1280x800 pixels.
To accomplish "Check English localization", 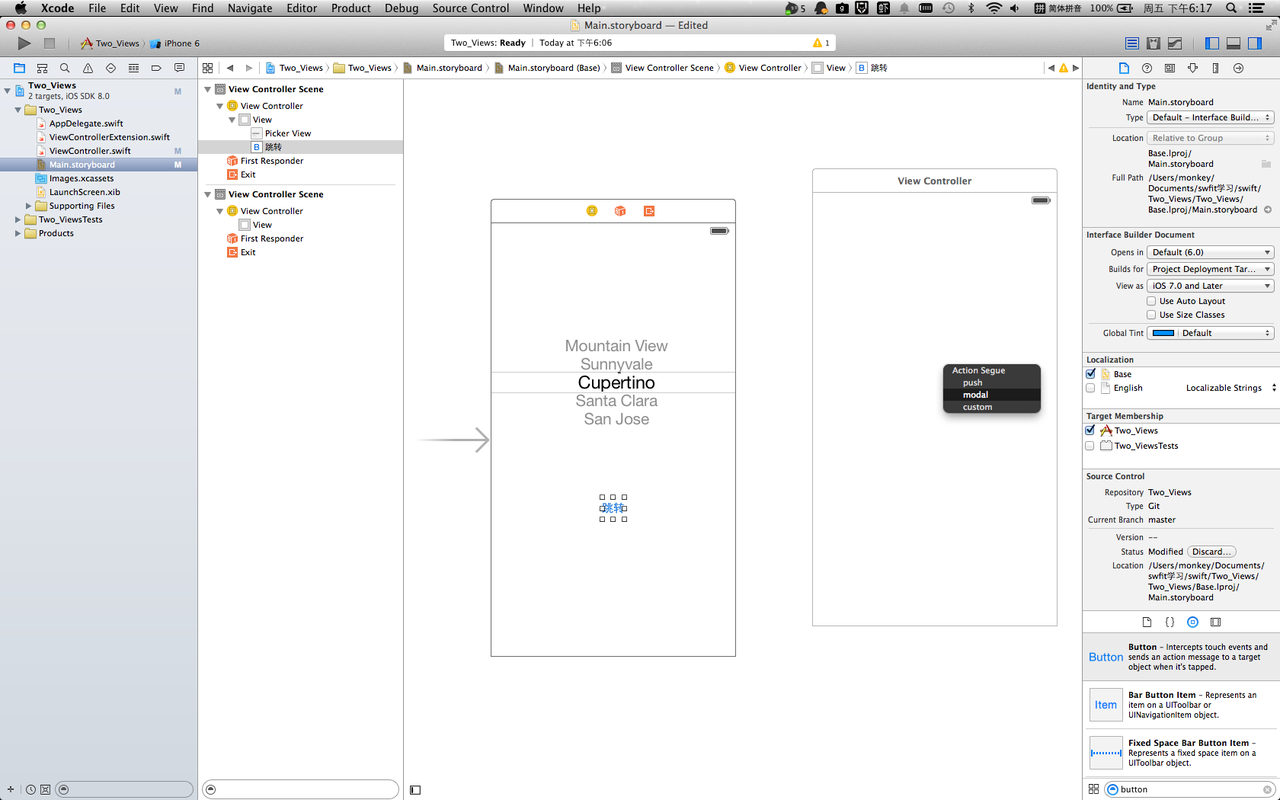I will [1091, 388].
